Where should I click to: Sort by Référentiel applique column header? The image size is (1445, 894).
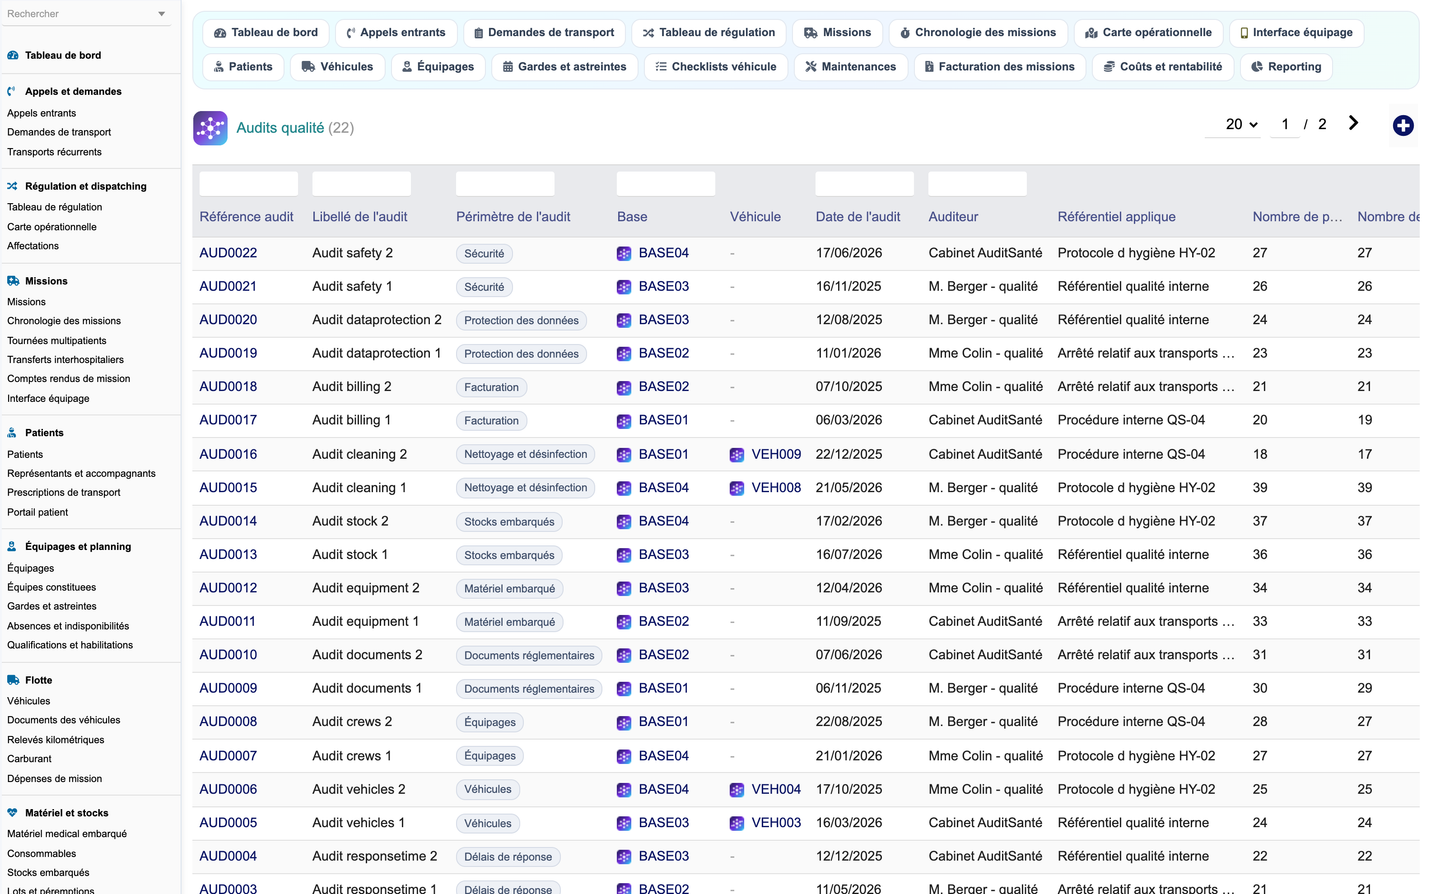coord(1117,217)
